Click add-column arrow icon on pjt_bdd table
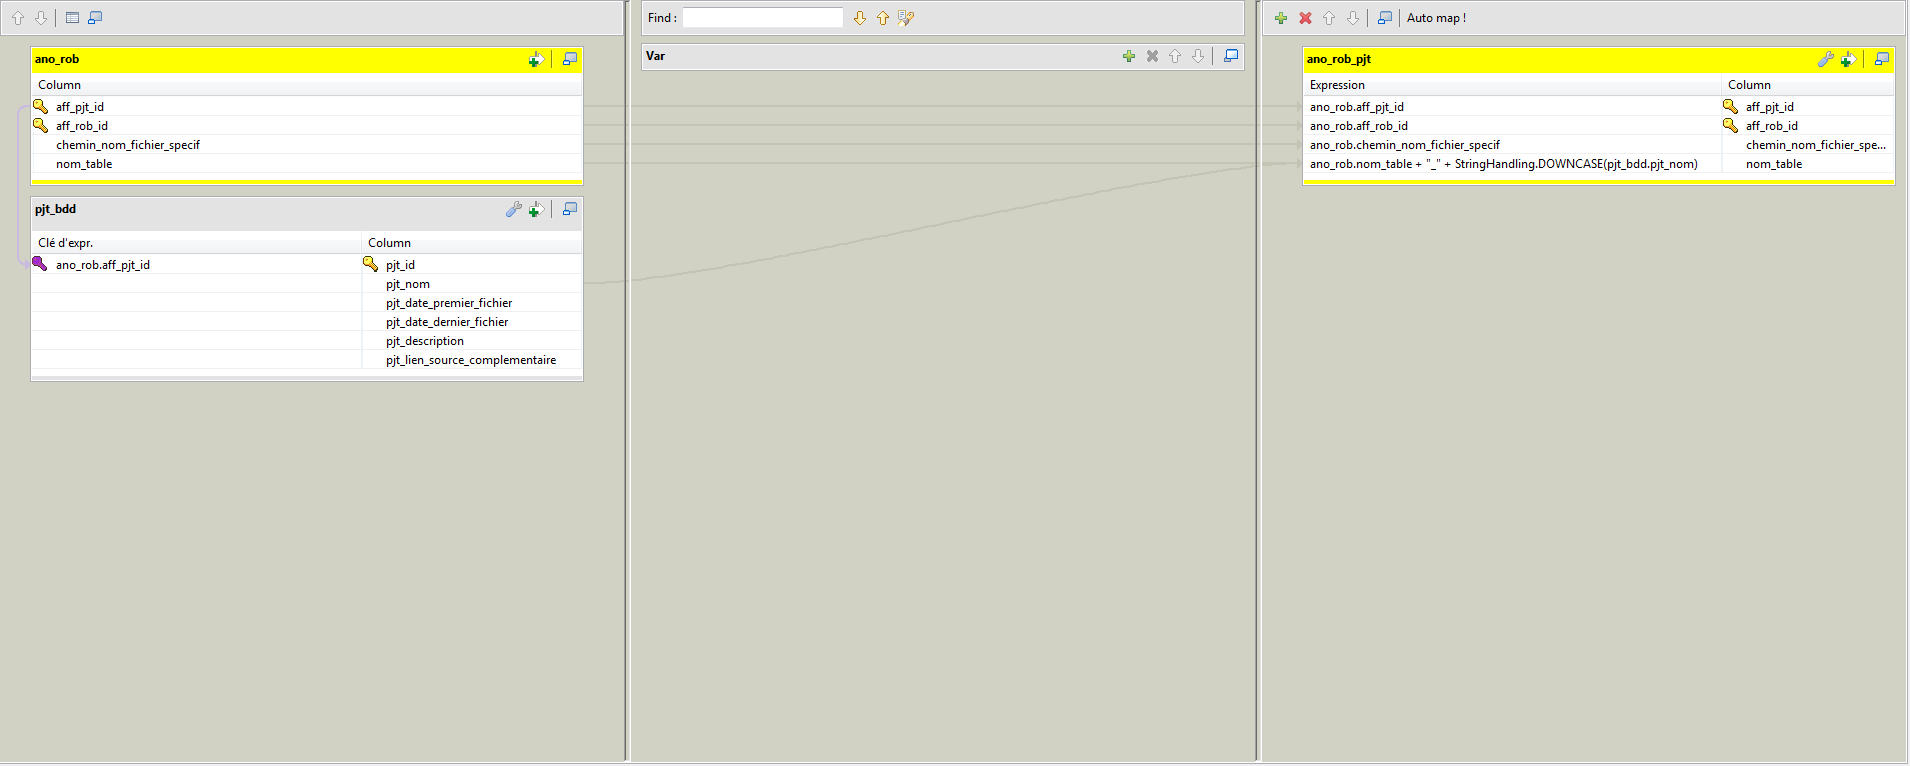This screenshot has width=1910, height=766. click(x=536, y=209)
